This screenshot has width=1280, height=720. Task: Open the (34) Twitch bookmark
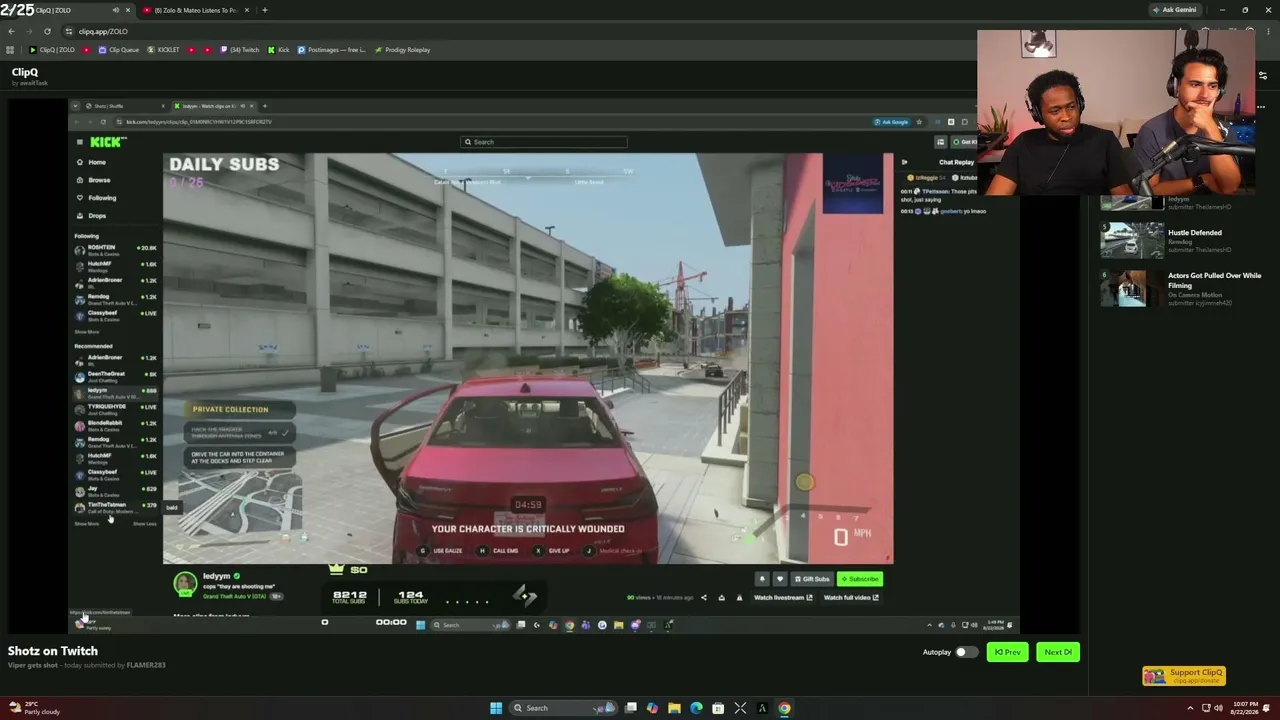coord(240,50)
